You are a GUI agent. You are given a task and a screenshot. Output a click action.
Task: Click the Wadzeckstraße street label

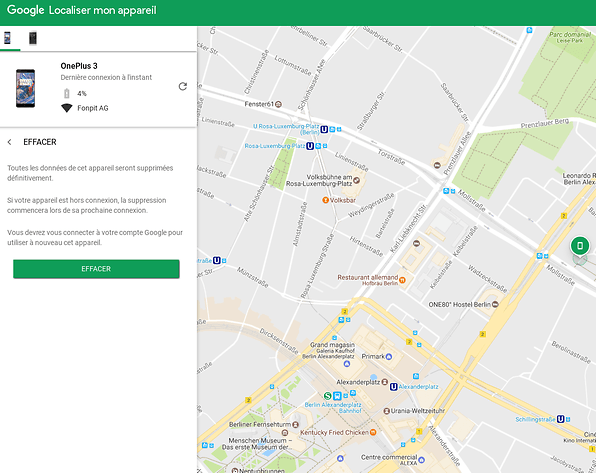(x=487, y=279)
